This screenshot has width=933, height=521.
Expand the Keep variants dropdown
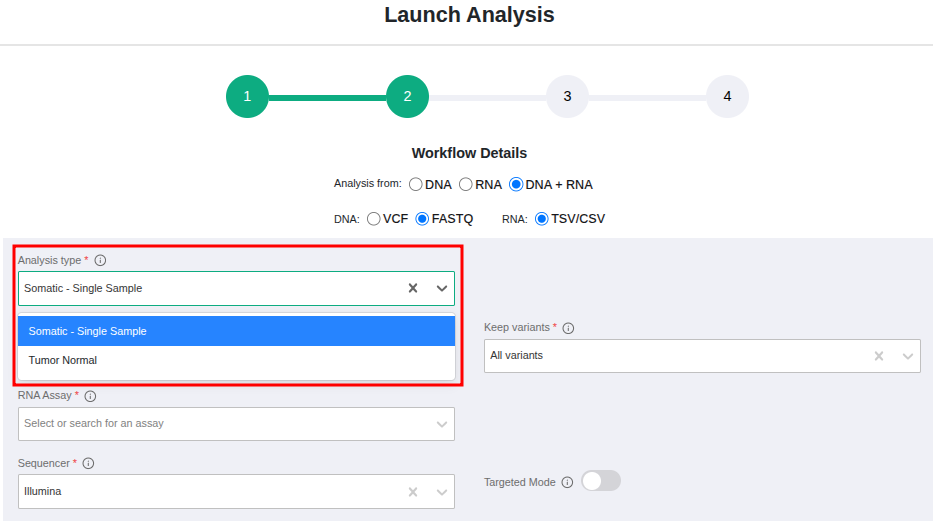pyautogui.click(x=907, y=356)
